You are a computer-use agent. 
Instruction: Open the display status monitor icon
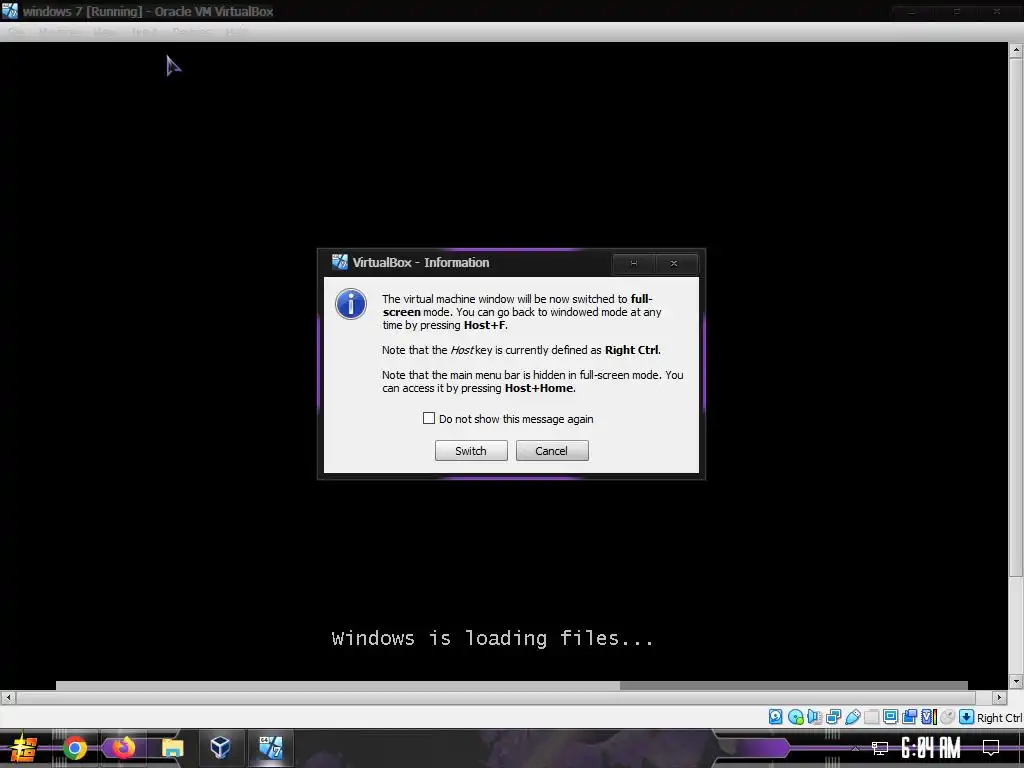890,717
